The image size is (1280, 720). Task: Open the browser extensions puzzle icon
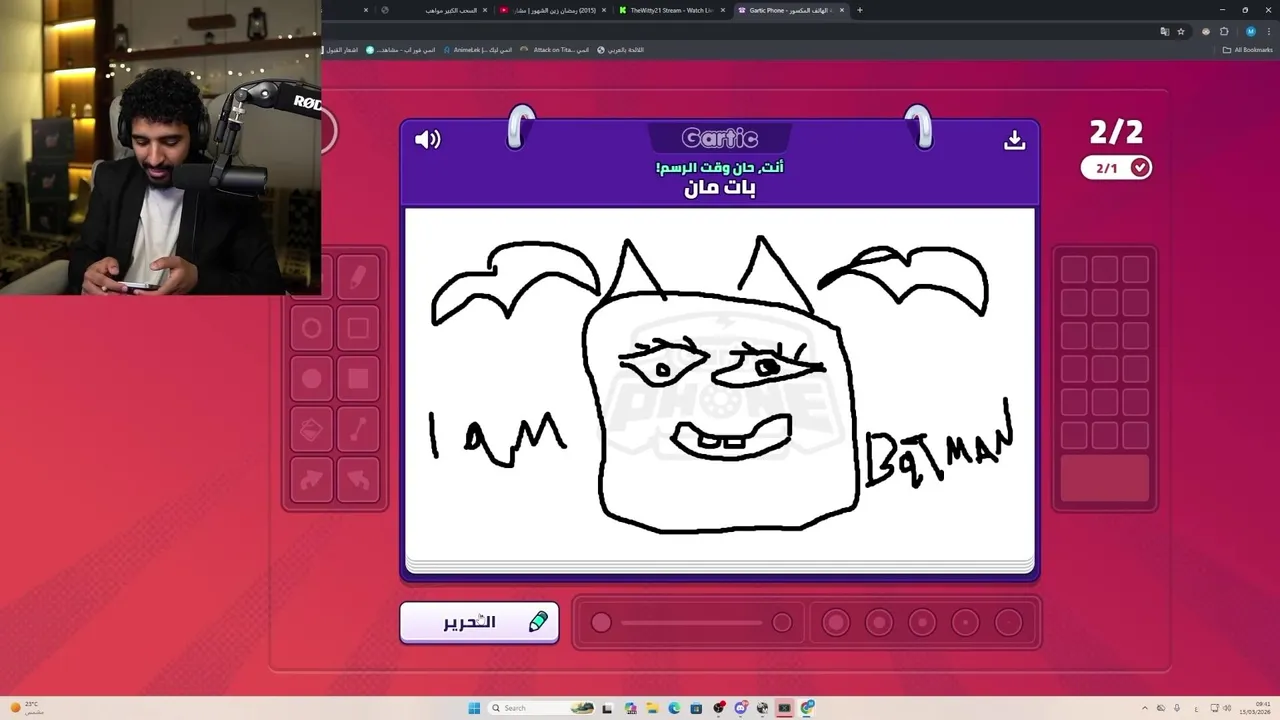pos(1224,31)
